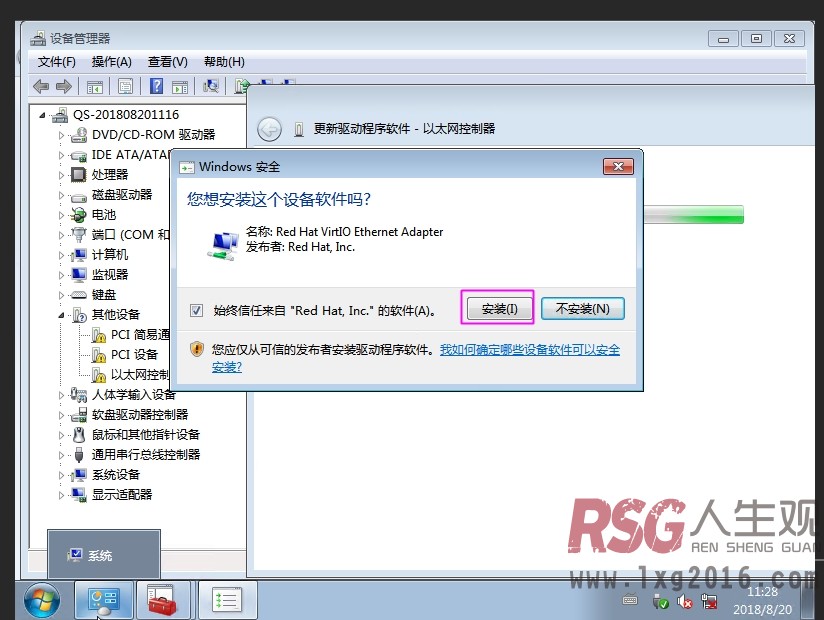This screenshot has height=620, width=824.
Task: Click the Scan for hardware changes icon
Action: click(211, 86)
